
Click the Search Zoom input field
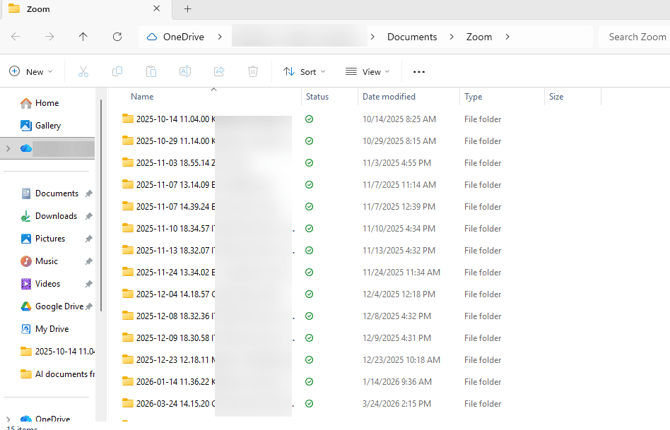(636, 37)
